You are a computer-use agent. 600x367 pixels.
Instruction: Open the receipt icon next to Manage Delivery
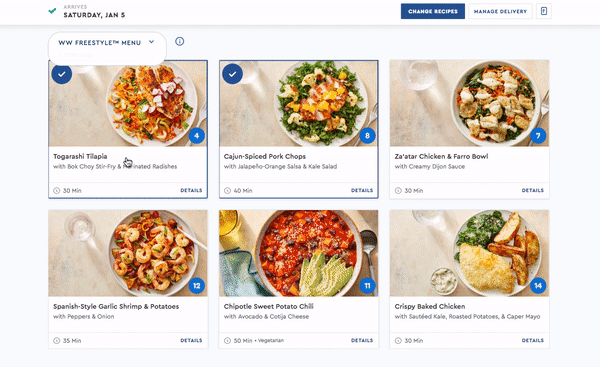tap(544, 11)
